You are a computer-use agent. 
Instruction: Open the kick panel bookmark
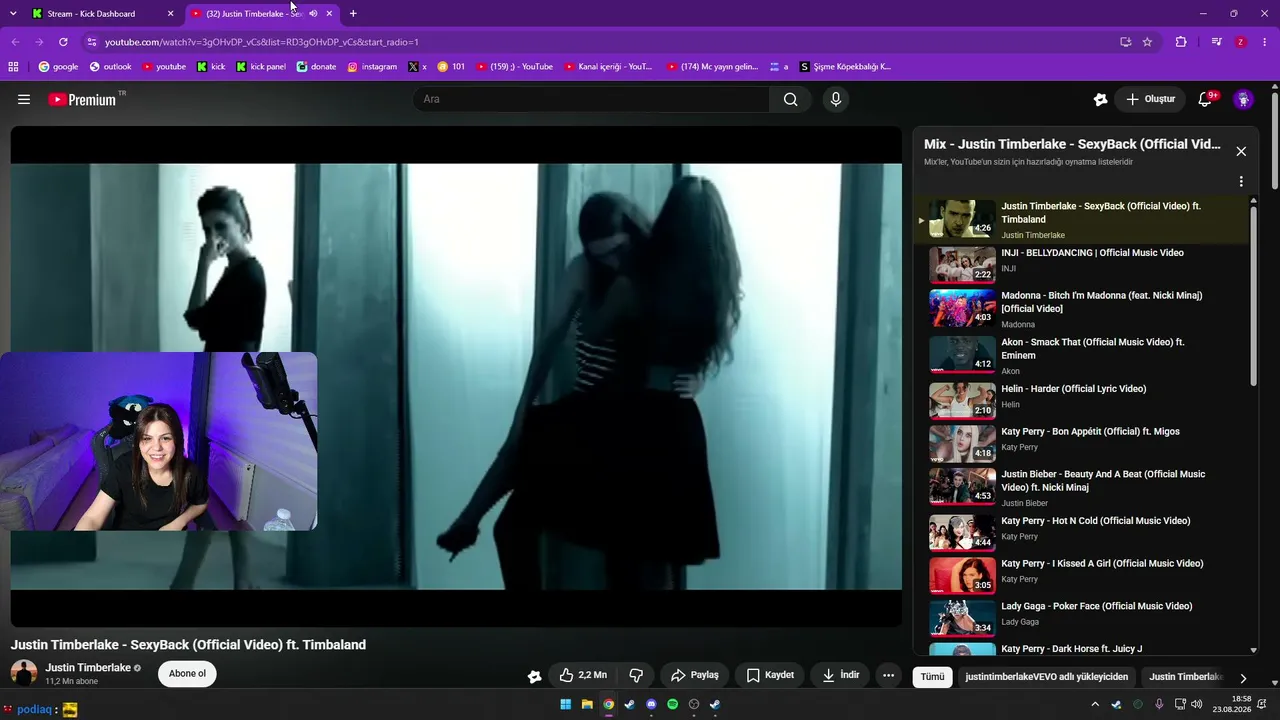261,67
